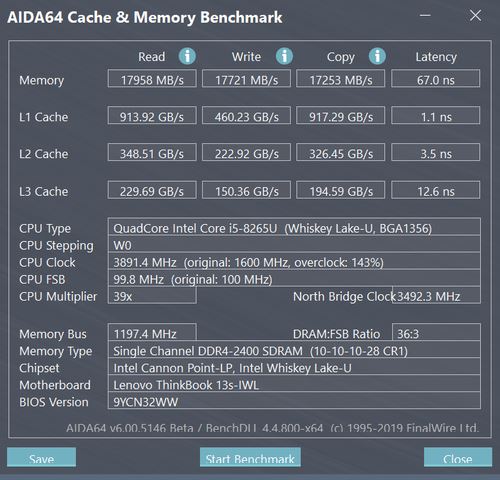Image resolution: width=500 pixels, height=480 pixels.
Task: Close the window with the X icon
Action: click(475, 15)
